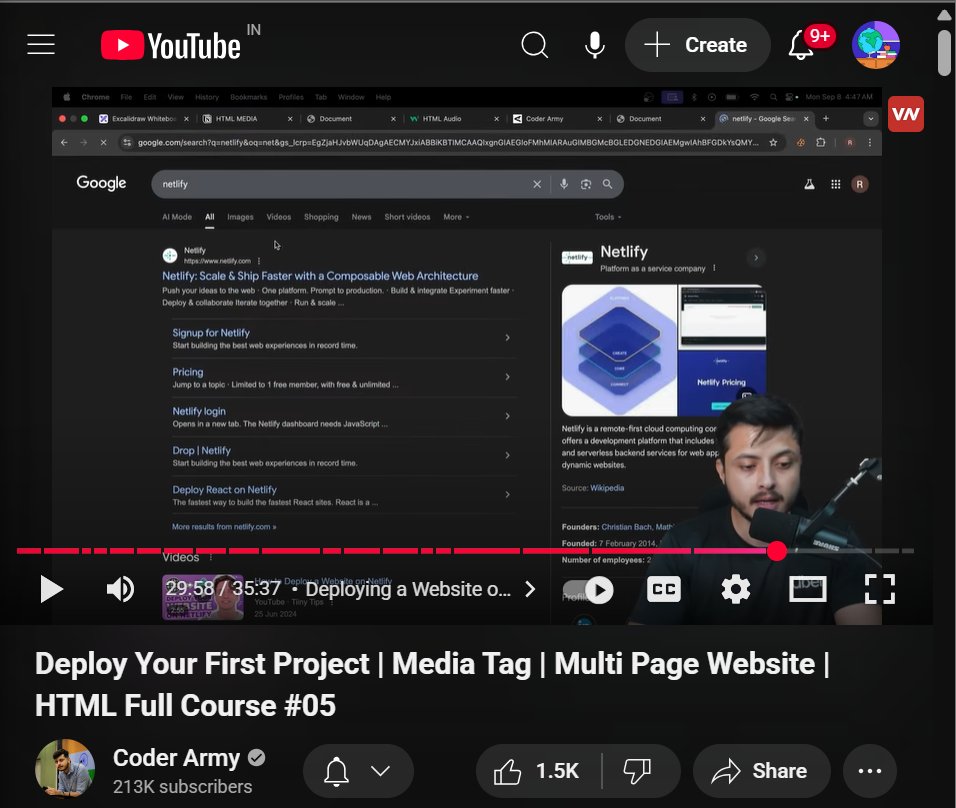Like the video (1.5K)

coord(537,771)
